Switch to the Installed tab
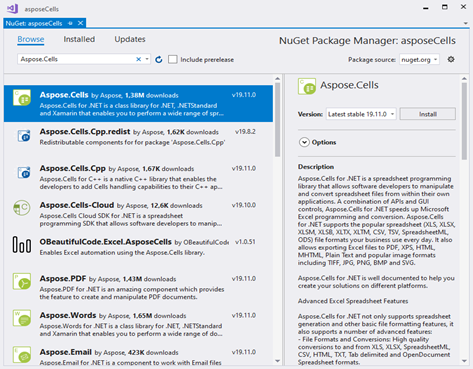 point(79,39)
